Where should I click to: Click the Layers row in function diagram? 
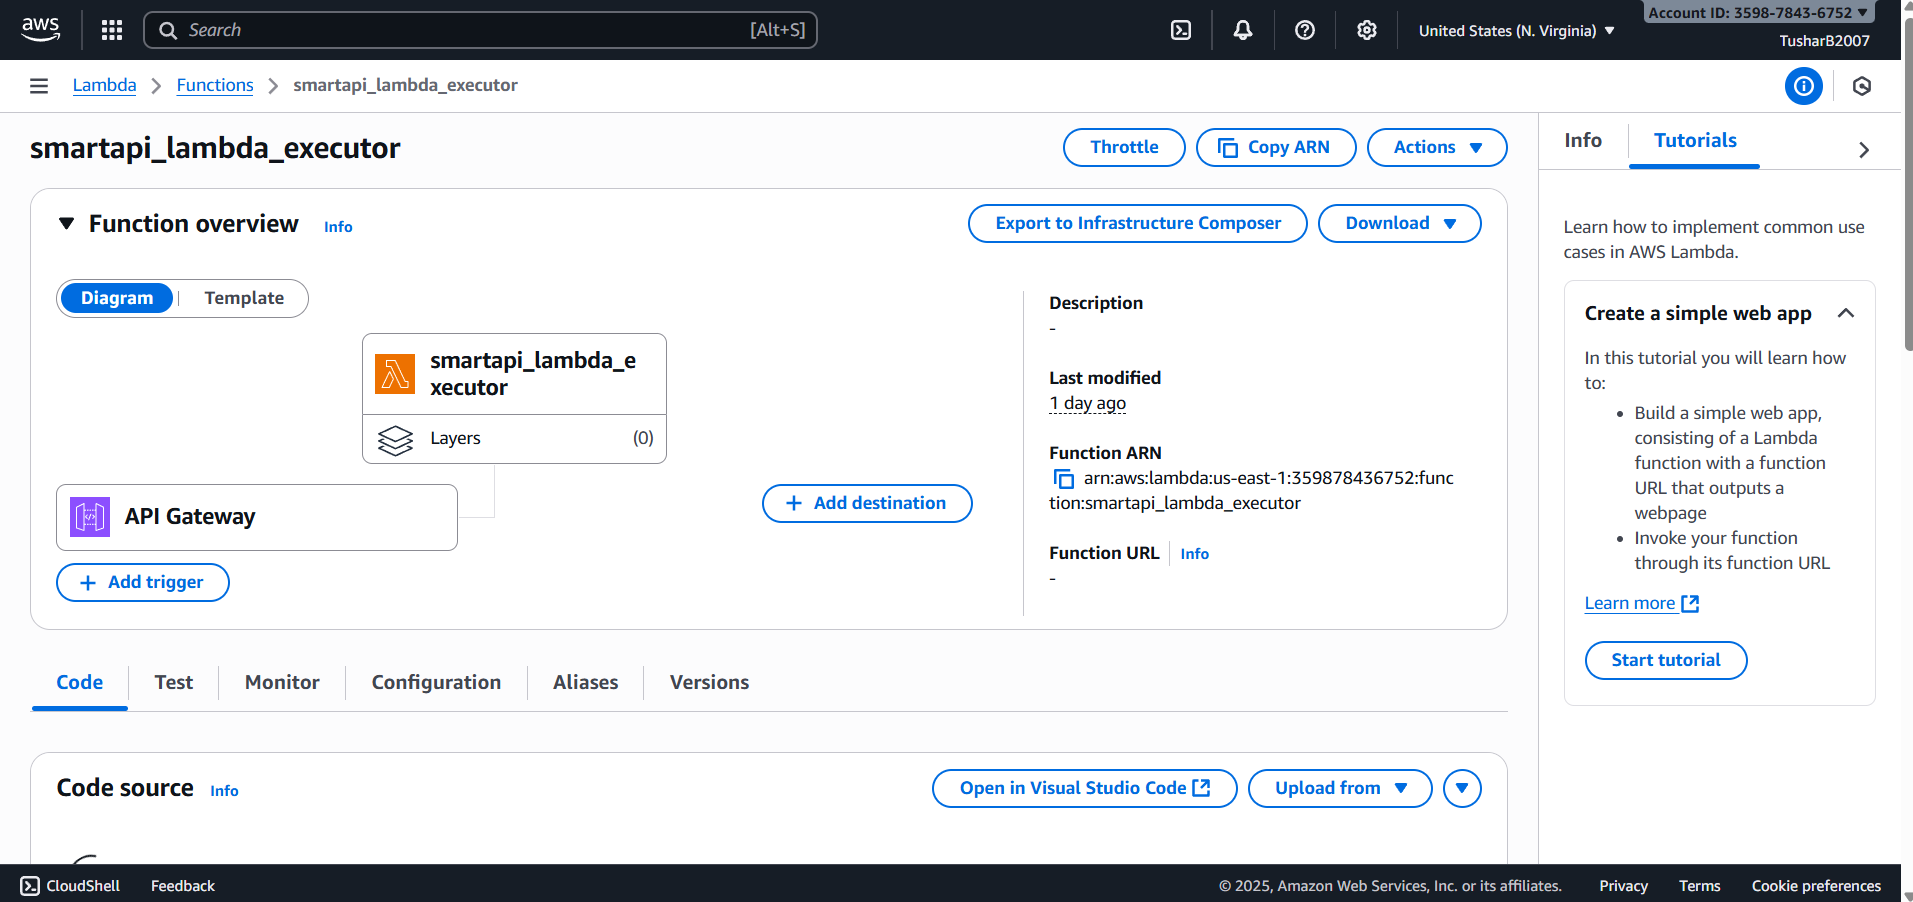tap(514, 439)
